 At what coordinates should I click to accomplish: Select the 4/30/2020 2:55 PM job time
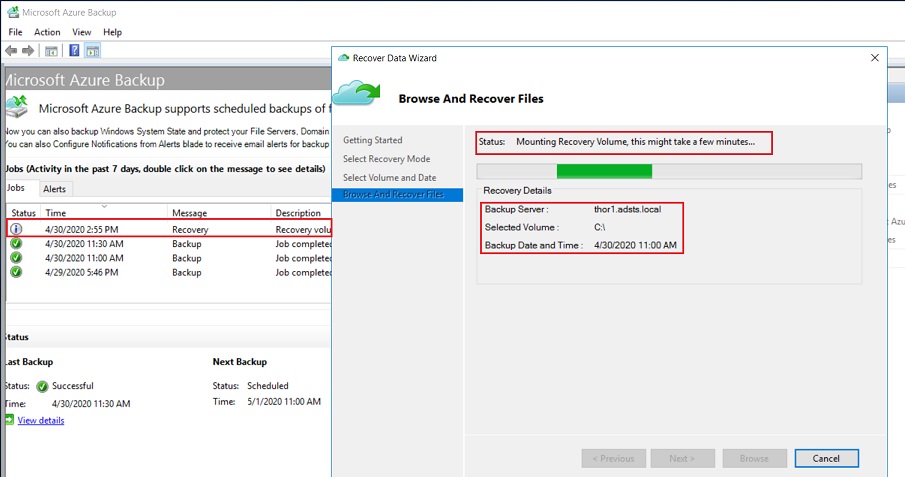pyautogui.click(x=82, y=229)
